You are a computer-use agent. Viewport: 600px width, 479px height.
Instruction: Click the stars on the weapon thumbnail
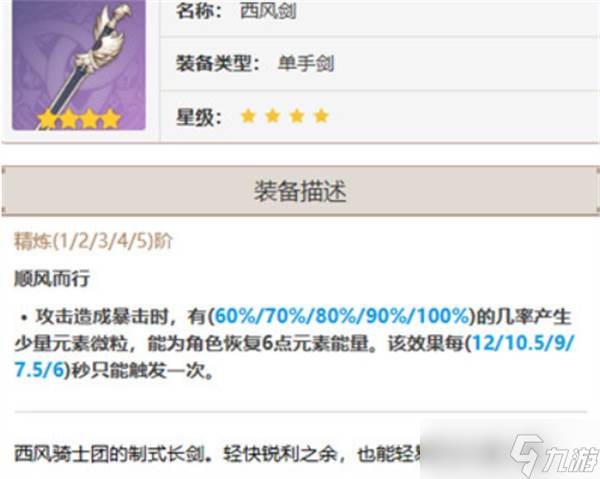coord(79,119)
